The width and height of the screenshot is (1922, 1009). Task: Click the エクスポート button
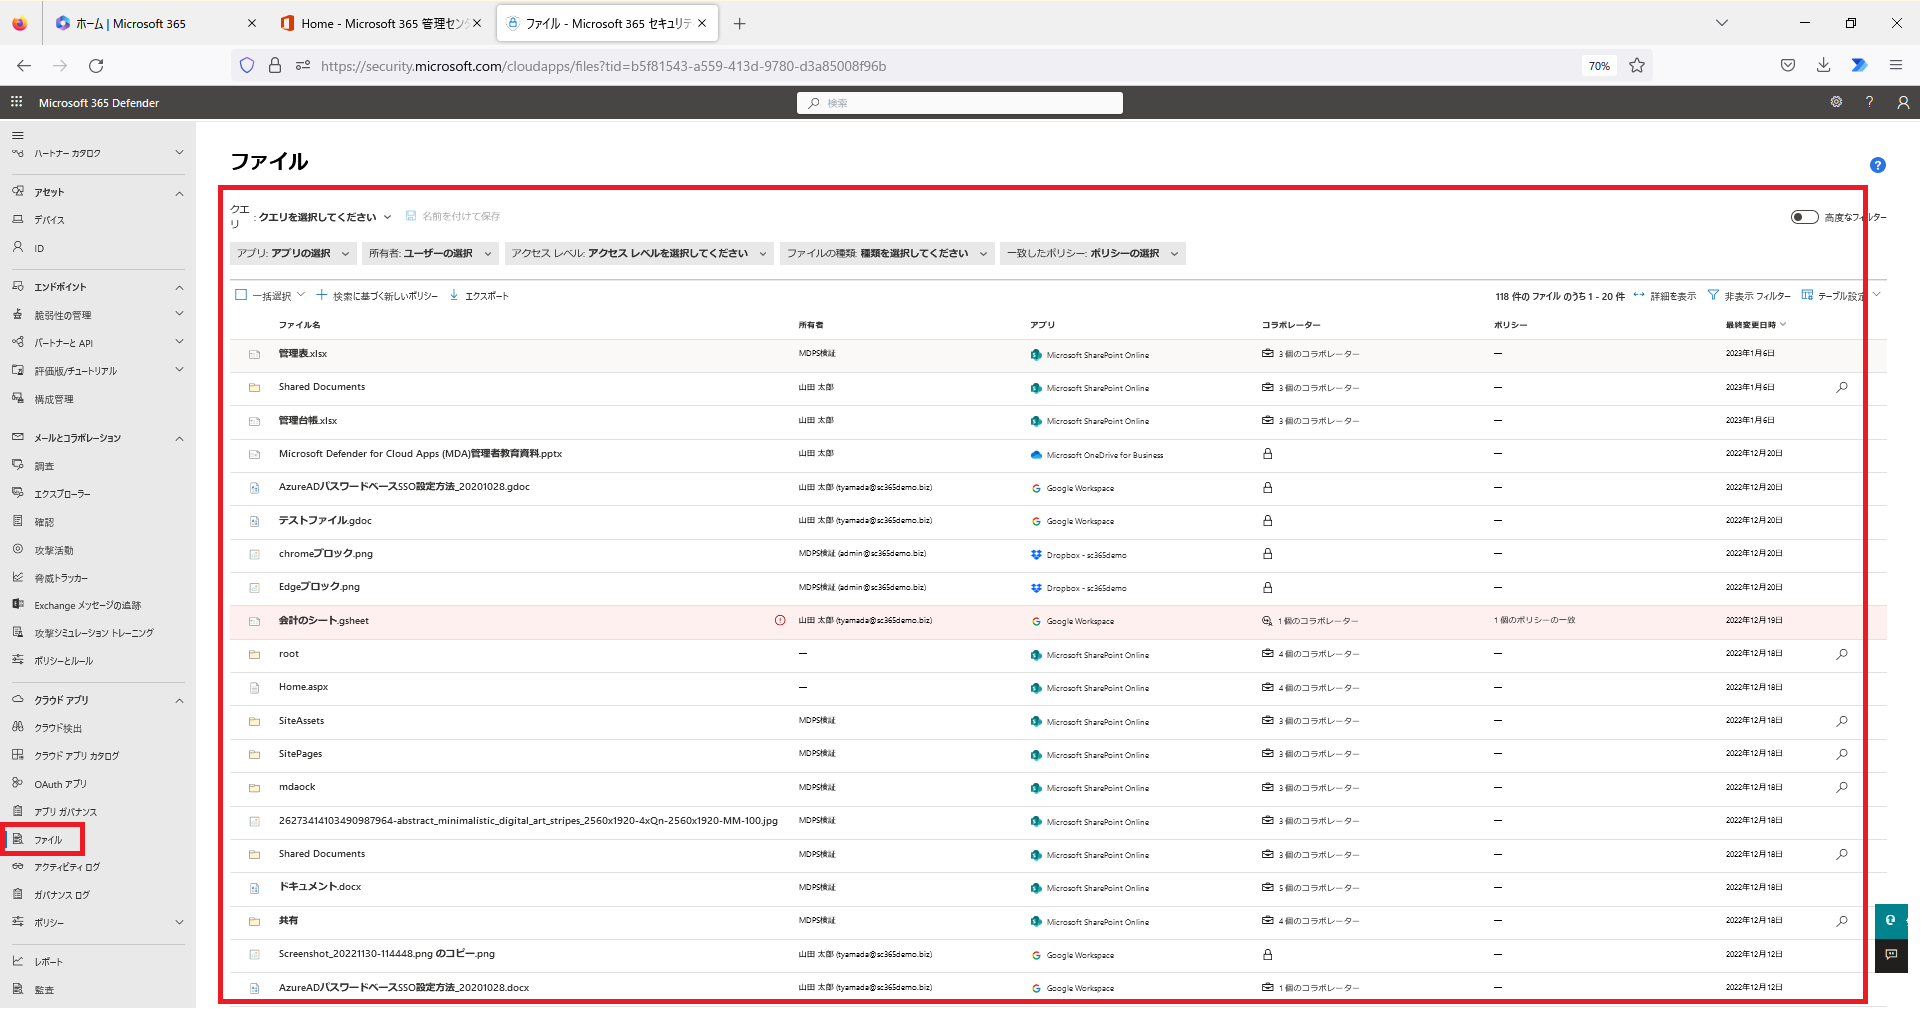click(479, 296)
